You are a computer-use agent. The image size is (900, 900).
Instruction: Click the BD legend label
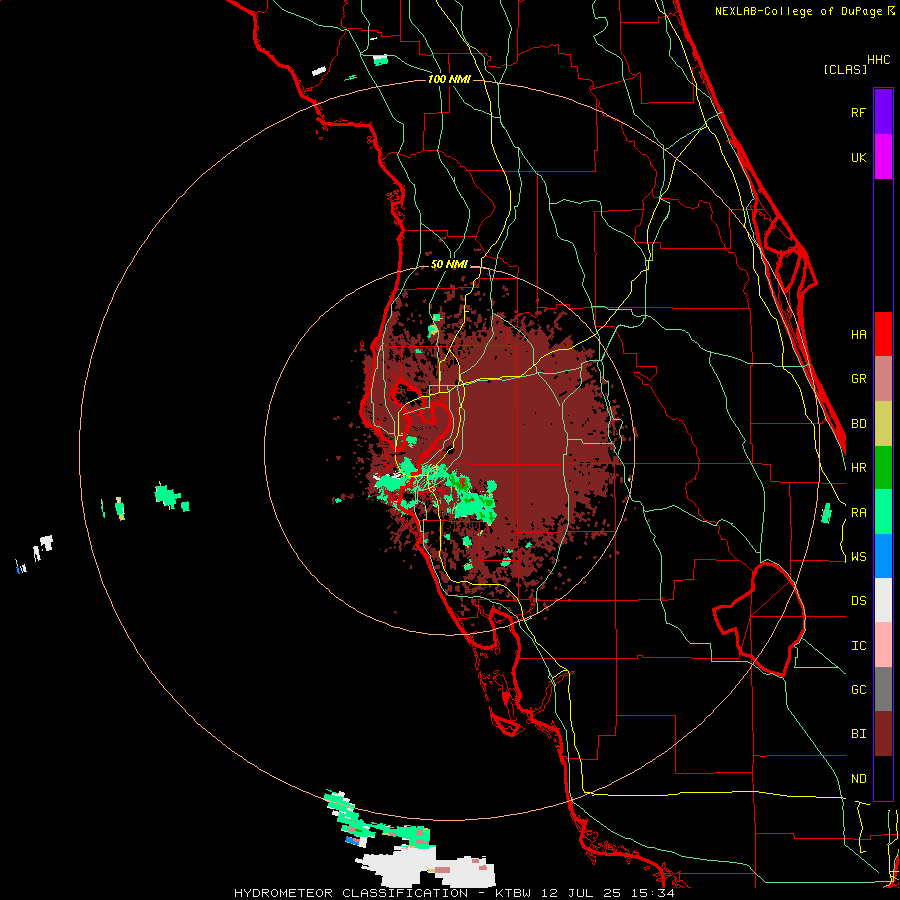858,424
